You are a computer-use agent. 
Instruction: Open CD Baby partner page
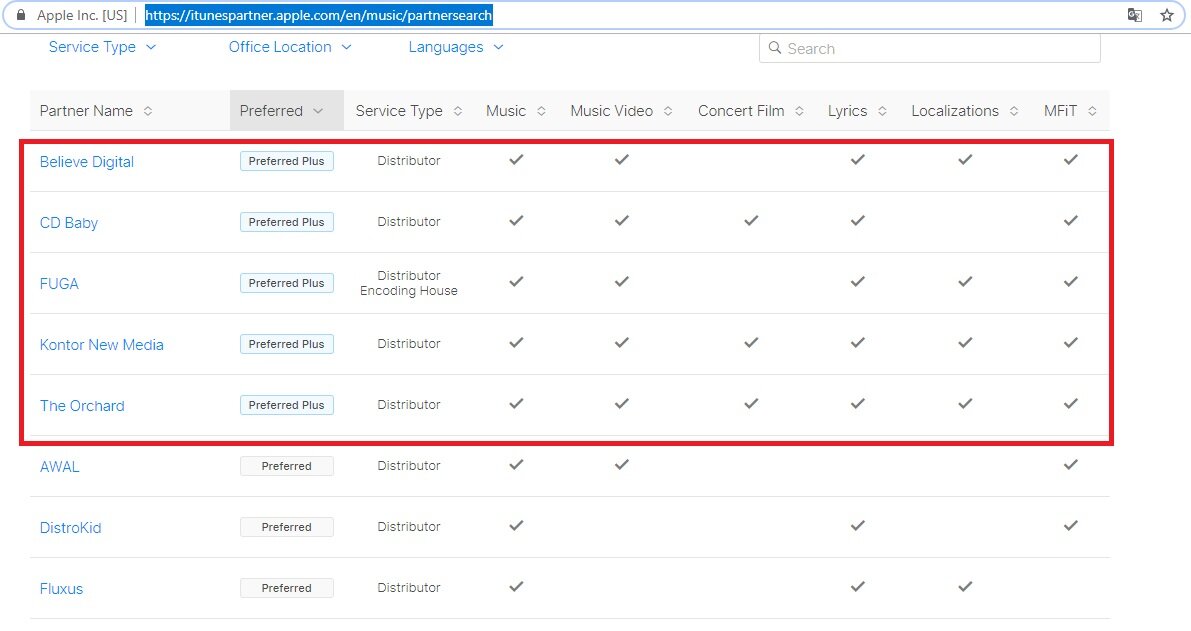coord(69,222)
